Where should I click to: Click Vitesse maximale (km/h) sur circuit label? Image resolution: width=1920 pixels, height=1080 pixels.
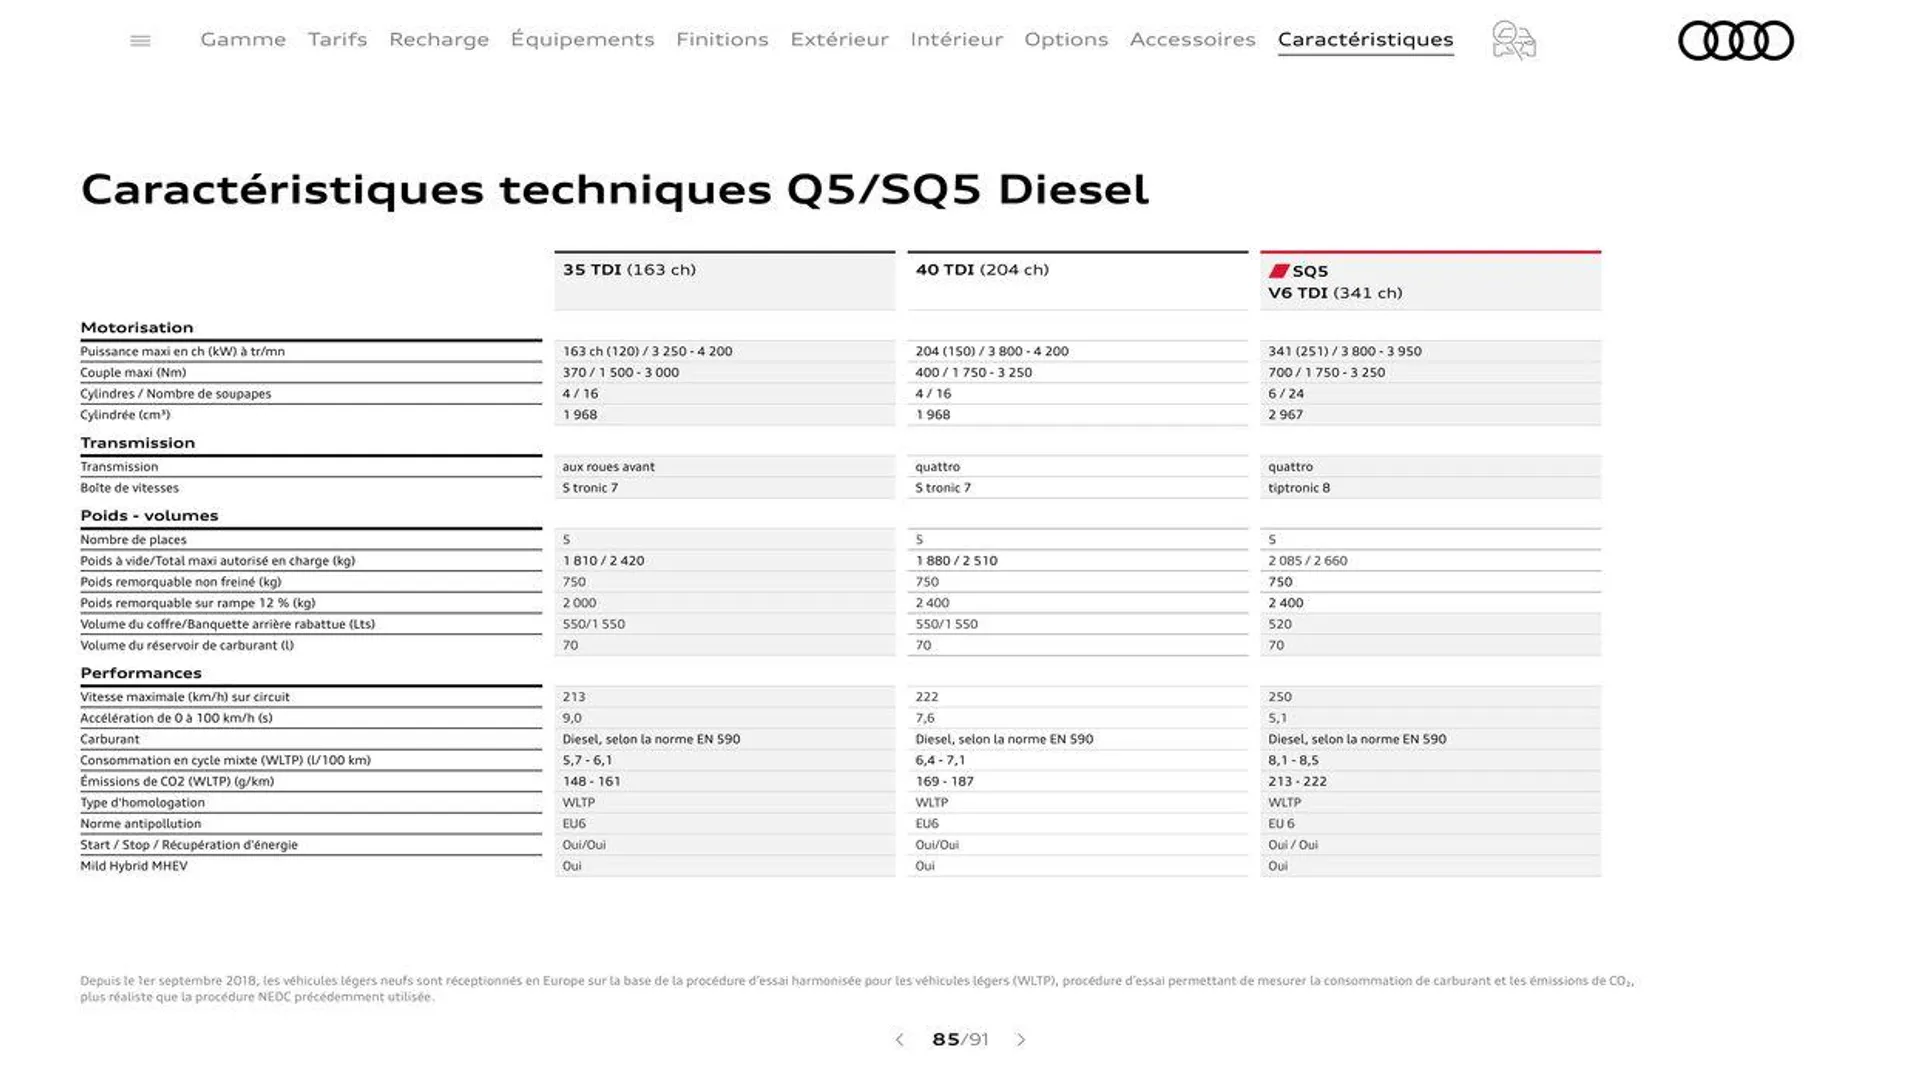click(185, 696)
